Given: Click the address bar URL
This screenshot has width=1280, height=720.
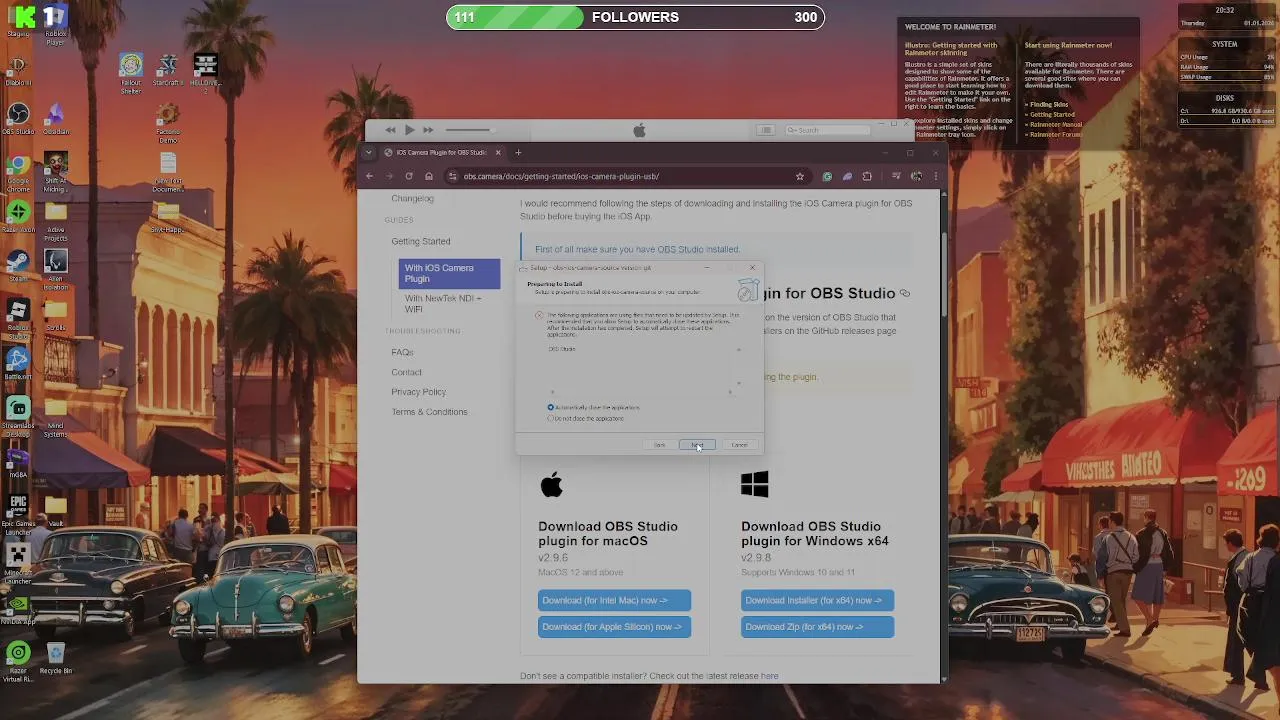Looking at the screenshot, I should click(x=561, y=176).
